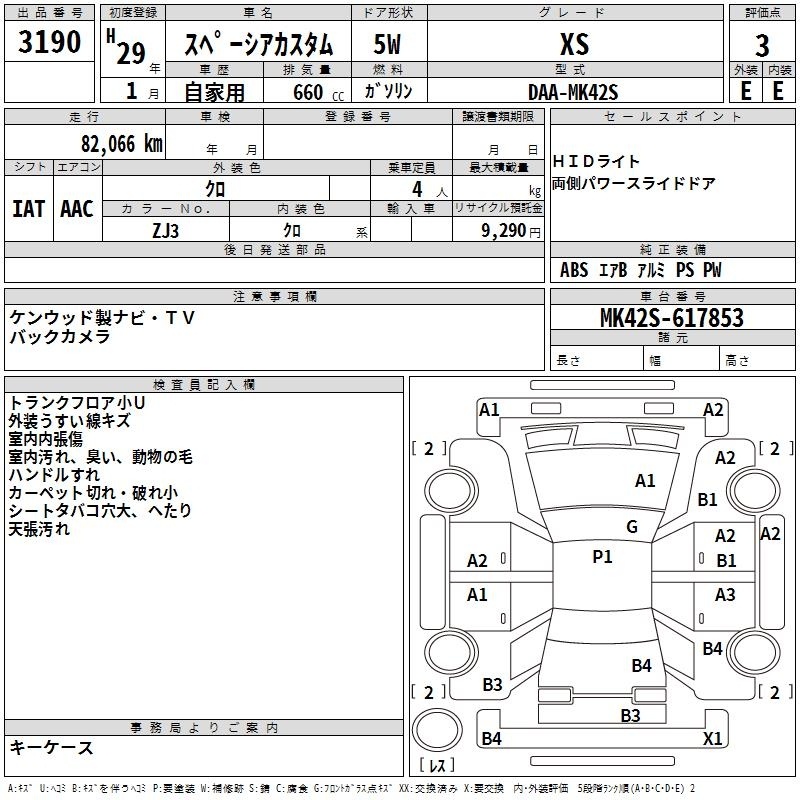Click chassis number MK42S-617853

coord(671,318)
